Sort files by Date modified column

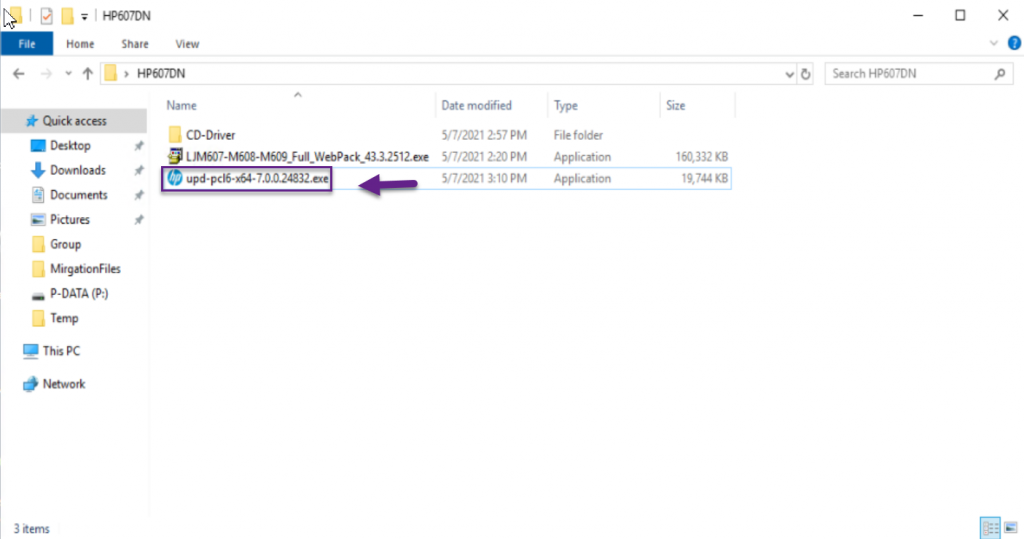click(476, 105)
